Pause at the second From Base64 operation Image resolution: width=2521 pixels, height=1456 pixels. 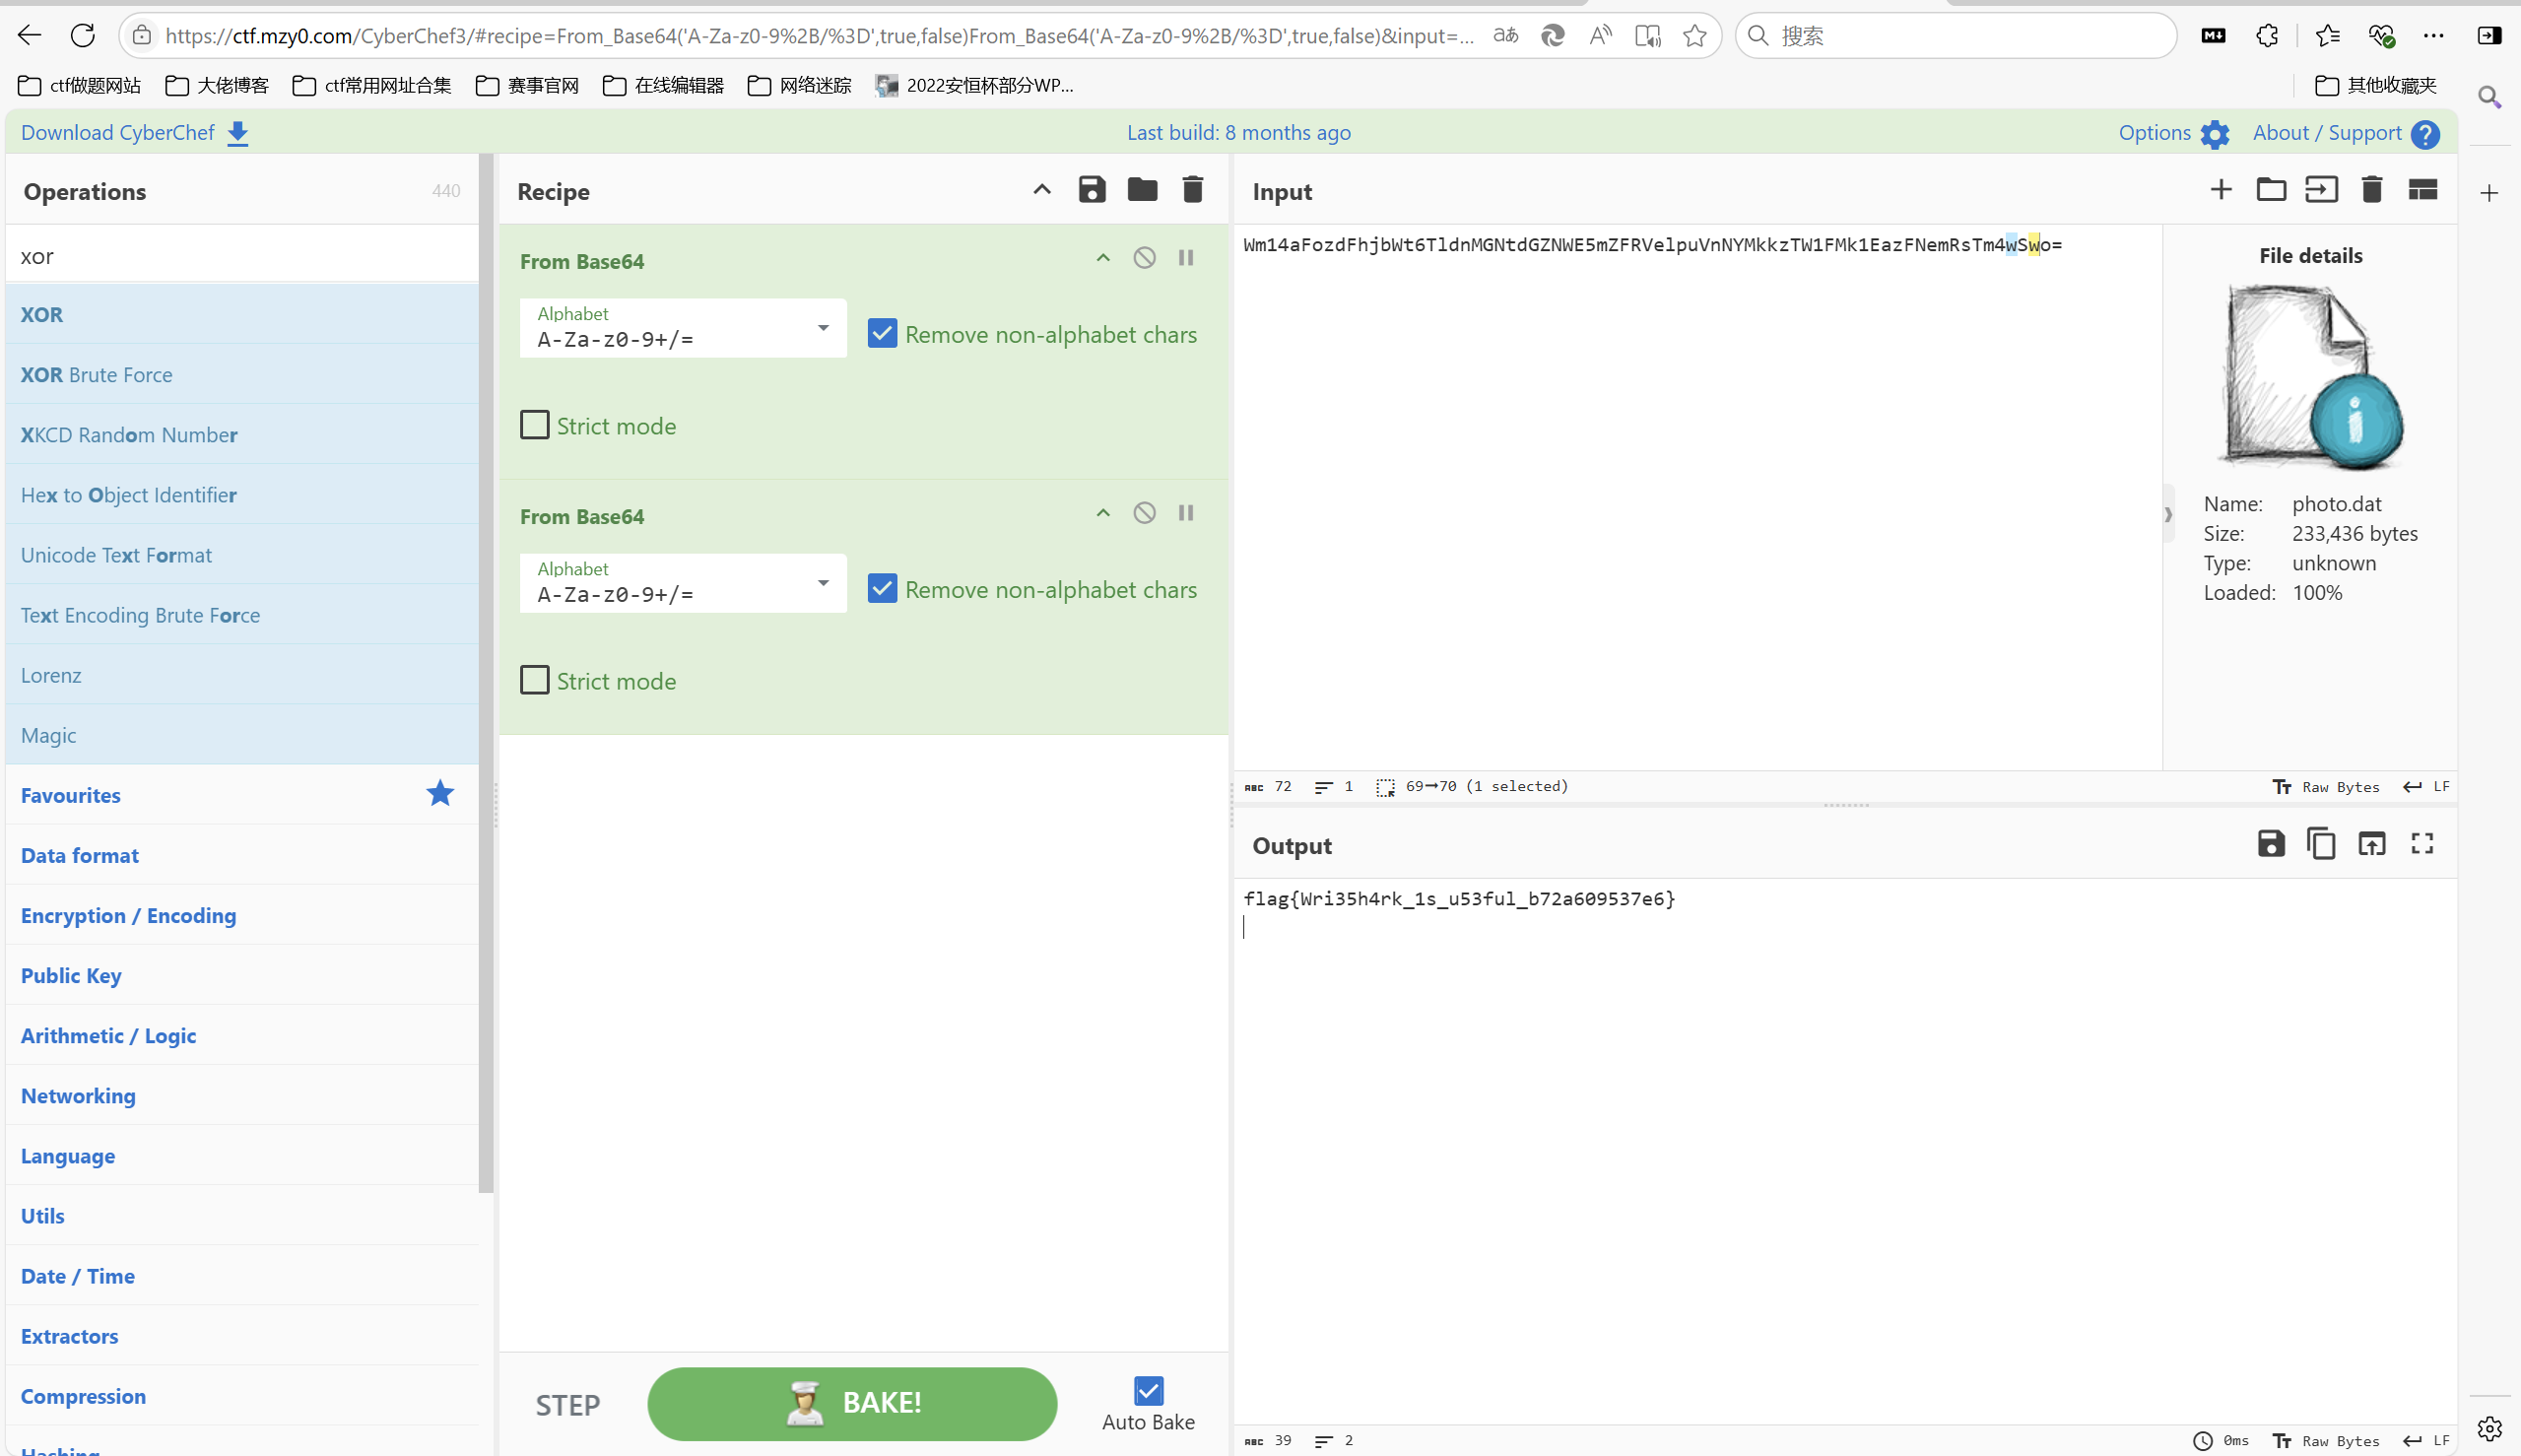(1186, 513)
